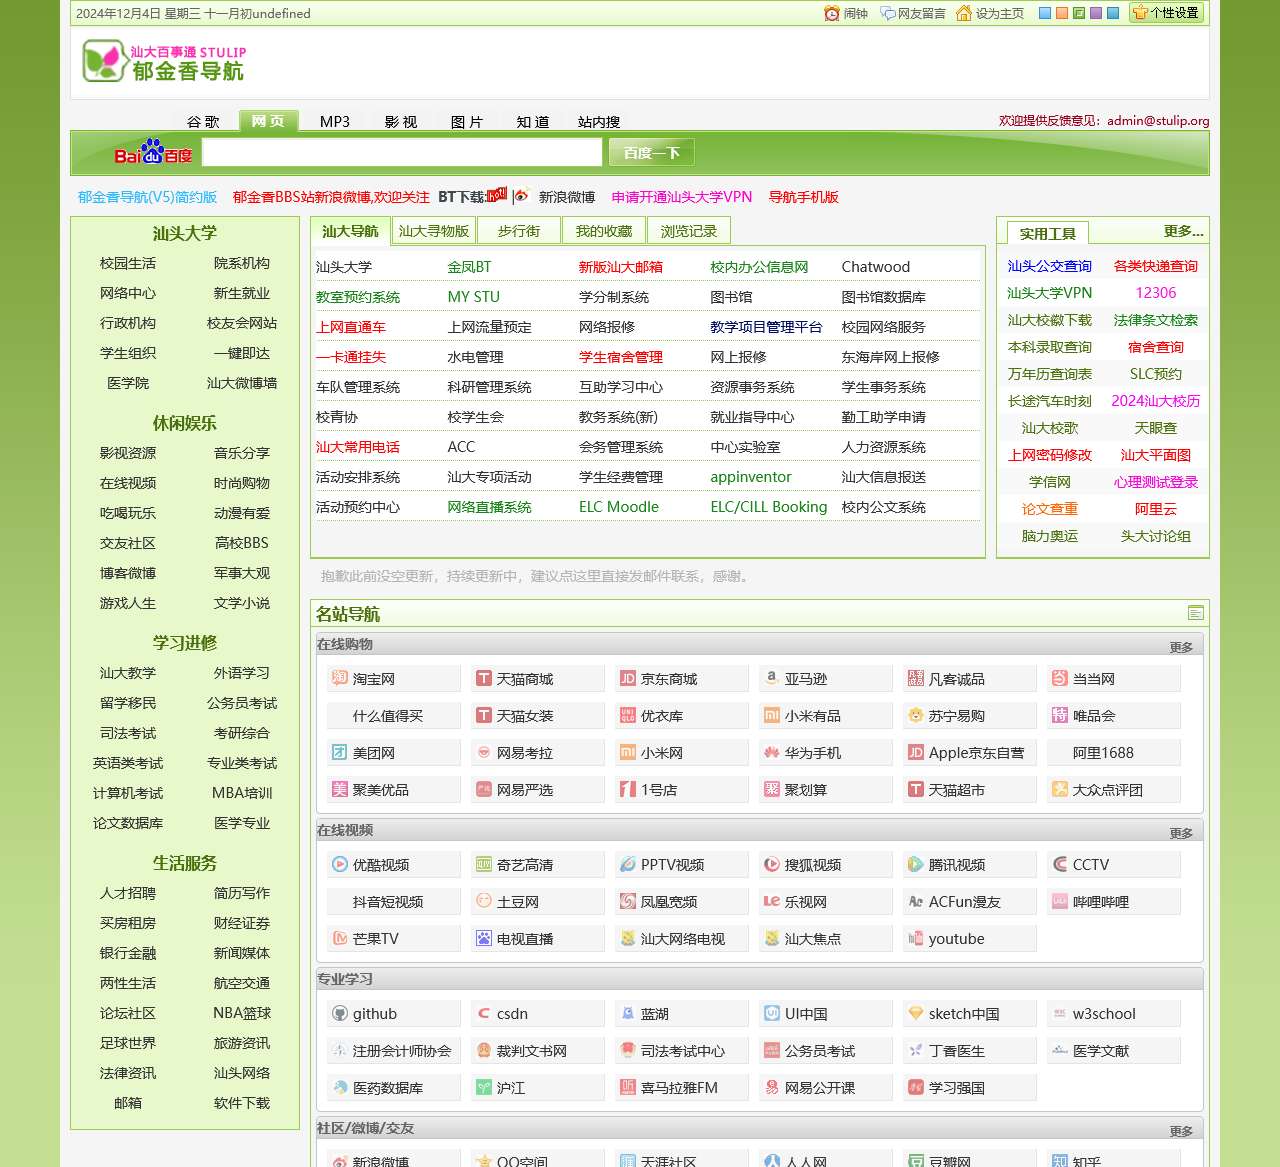Image resolution: width=1280 pixels, height=1167 pixels.
Task: Click the 设为主页 house icon
Action: point(964,13)
